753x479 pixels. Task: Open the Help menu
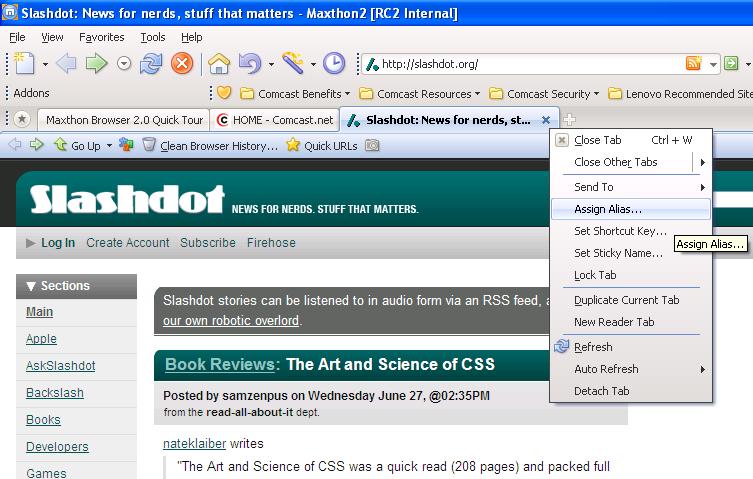tap(192, 37)
